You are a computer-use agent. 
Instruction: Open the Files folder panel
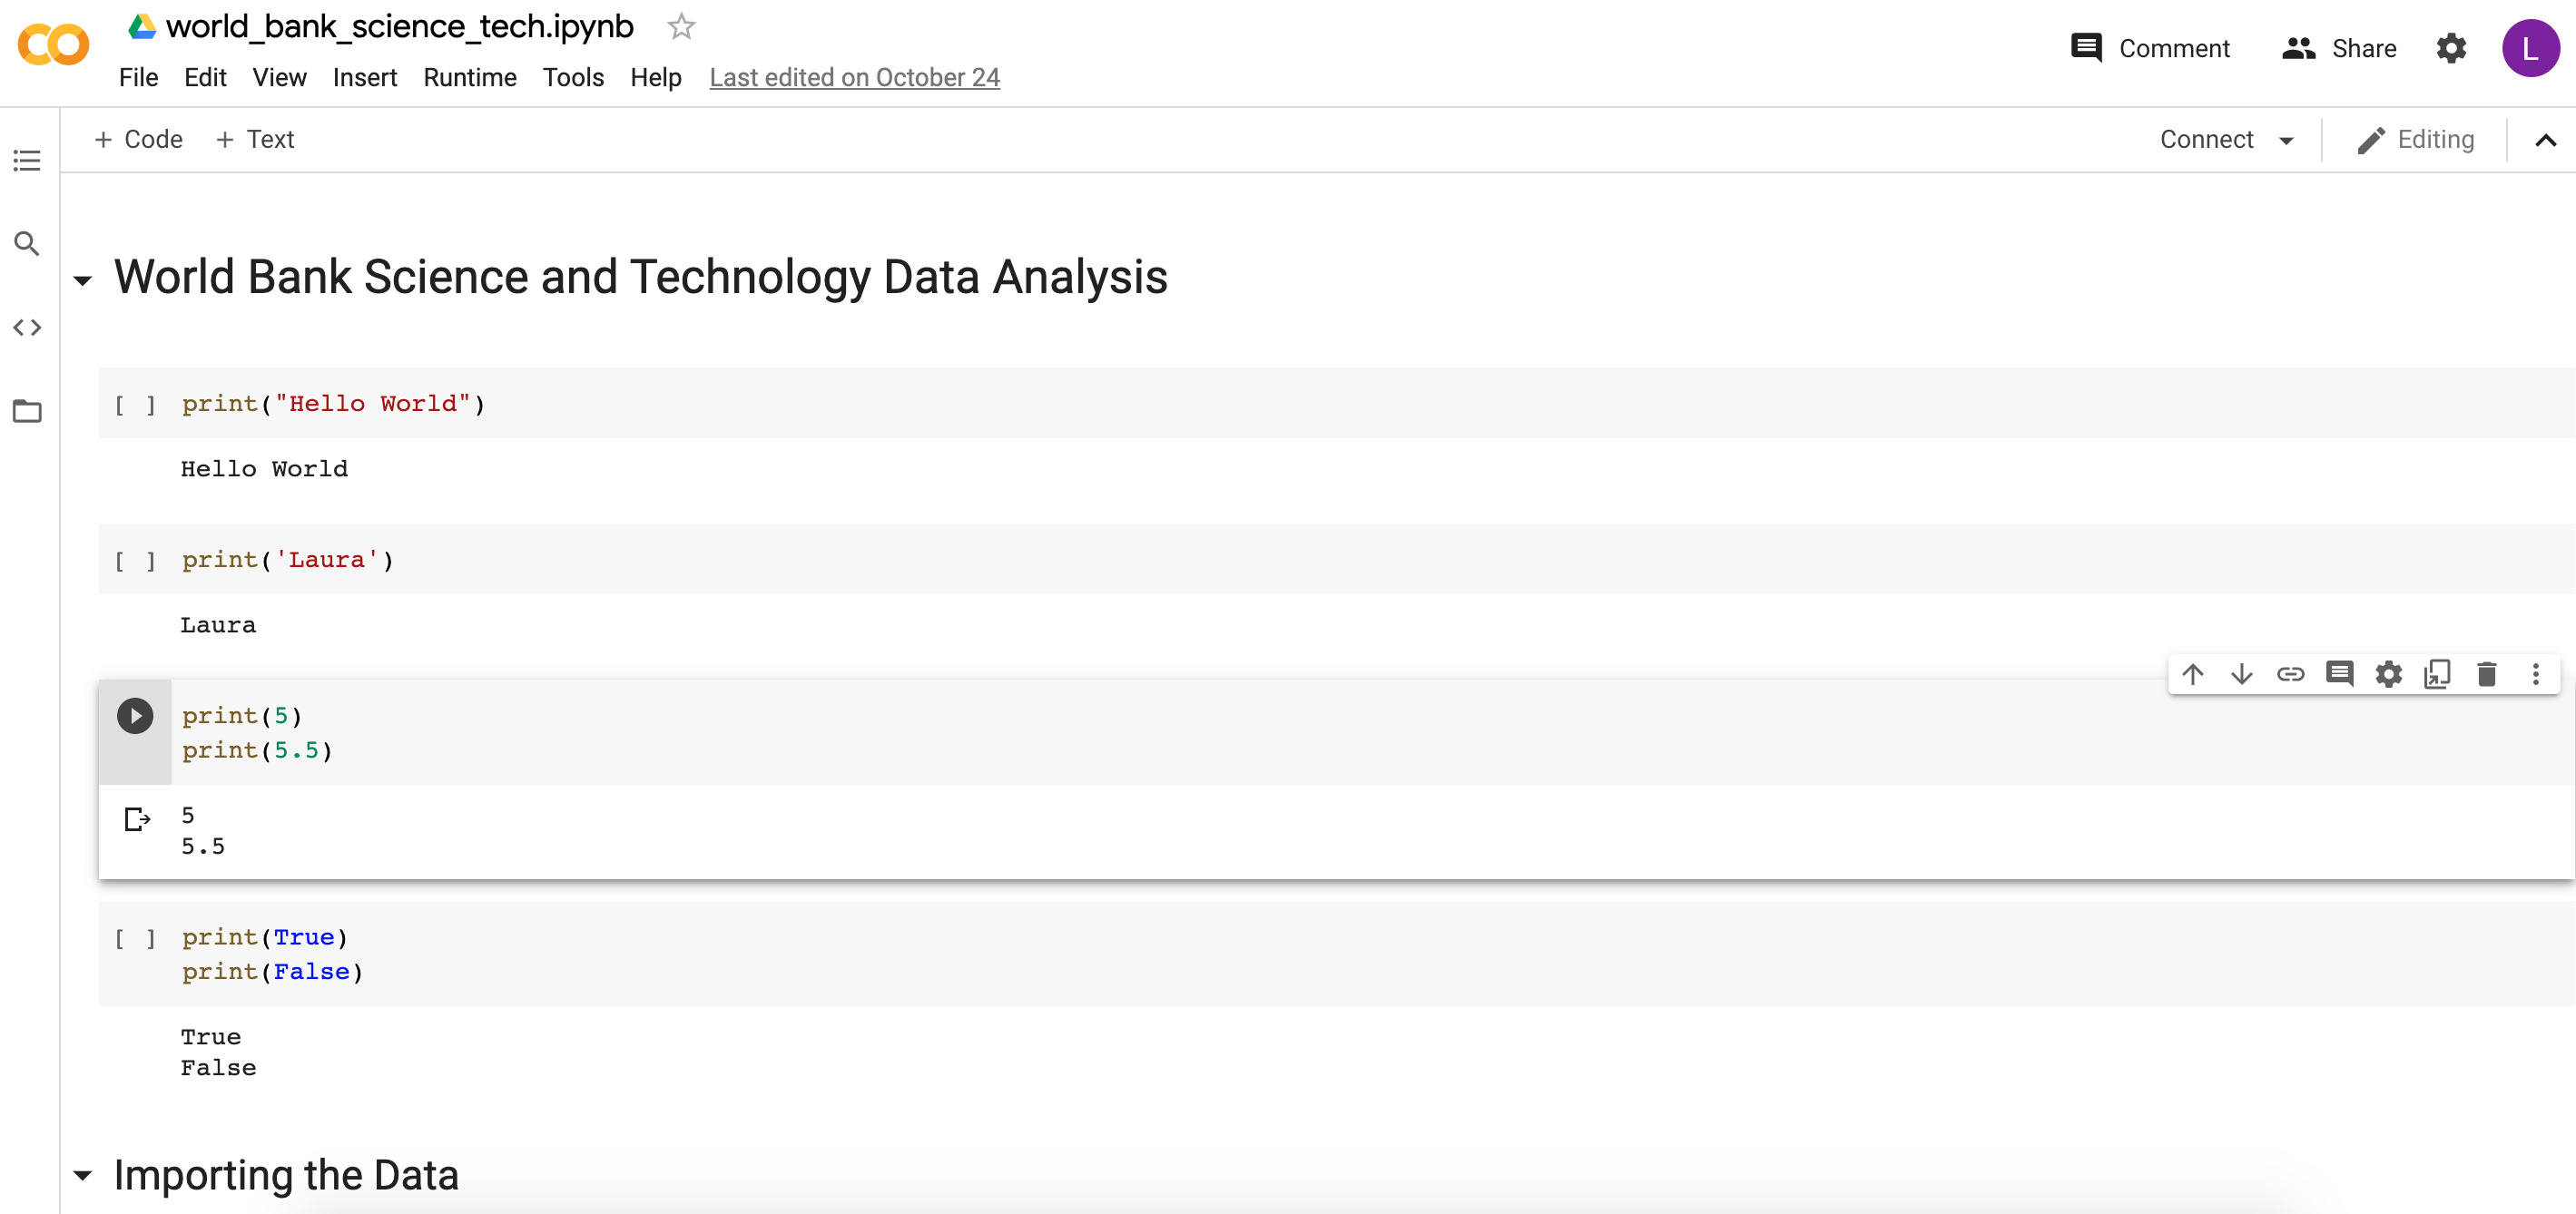[x=27, y=411]
